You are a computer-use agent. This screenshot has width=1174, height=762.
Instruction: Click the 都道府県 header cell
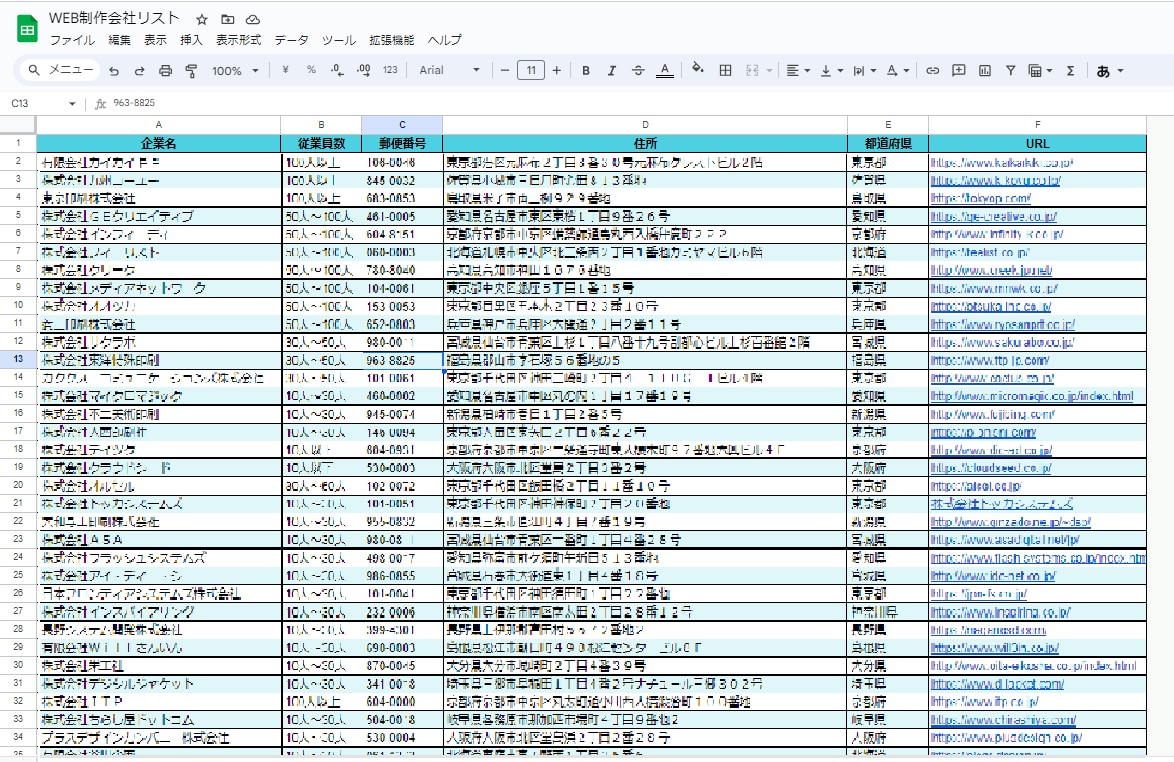888,144
